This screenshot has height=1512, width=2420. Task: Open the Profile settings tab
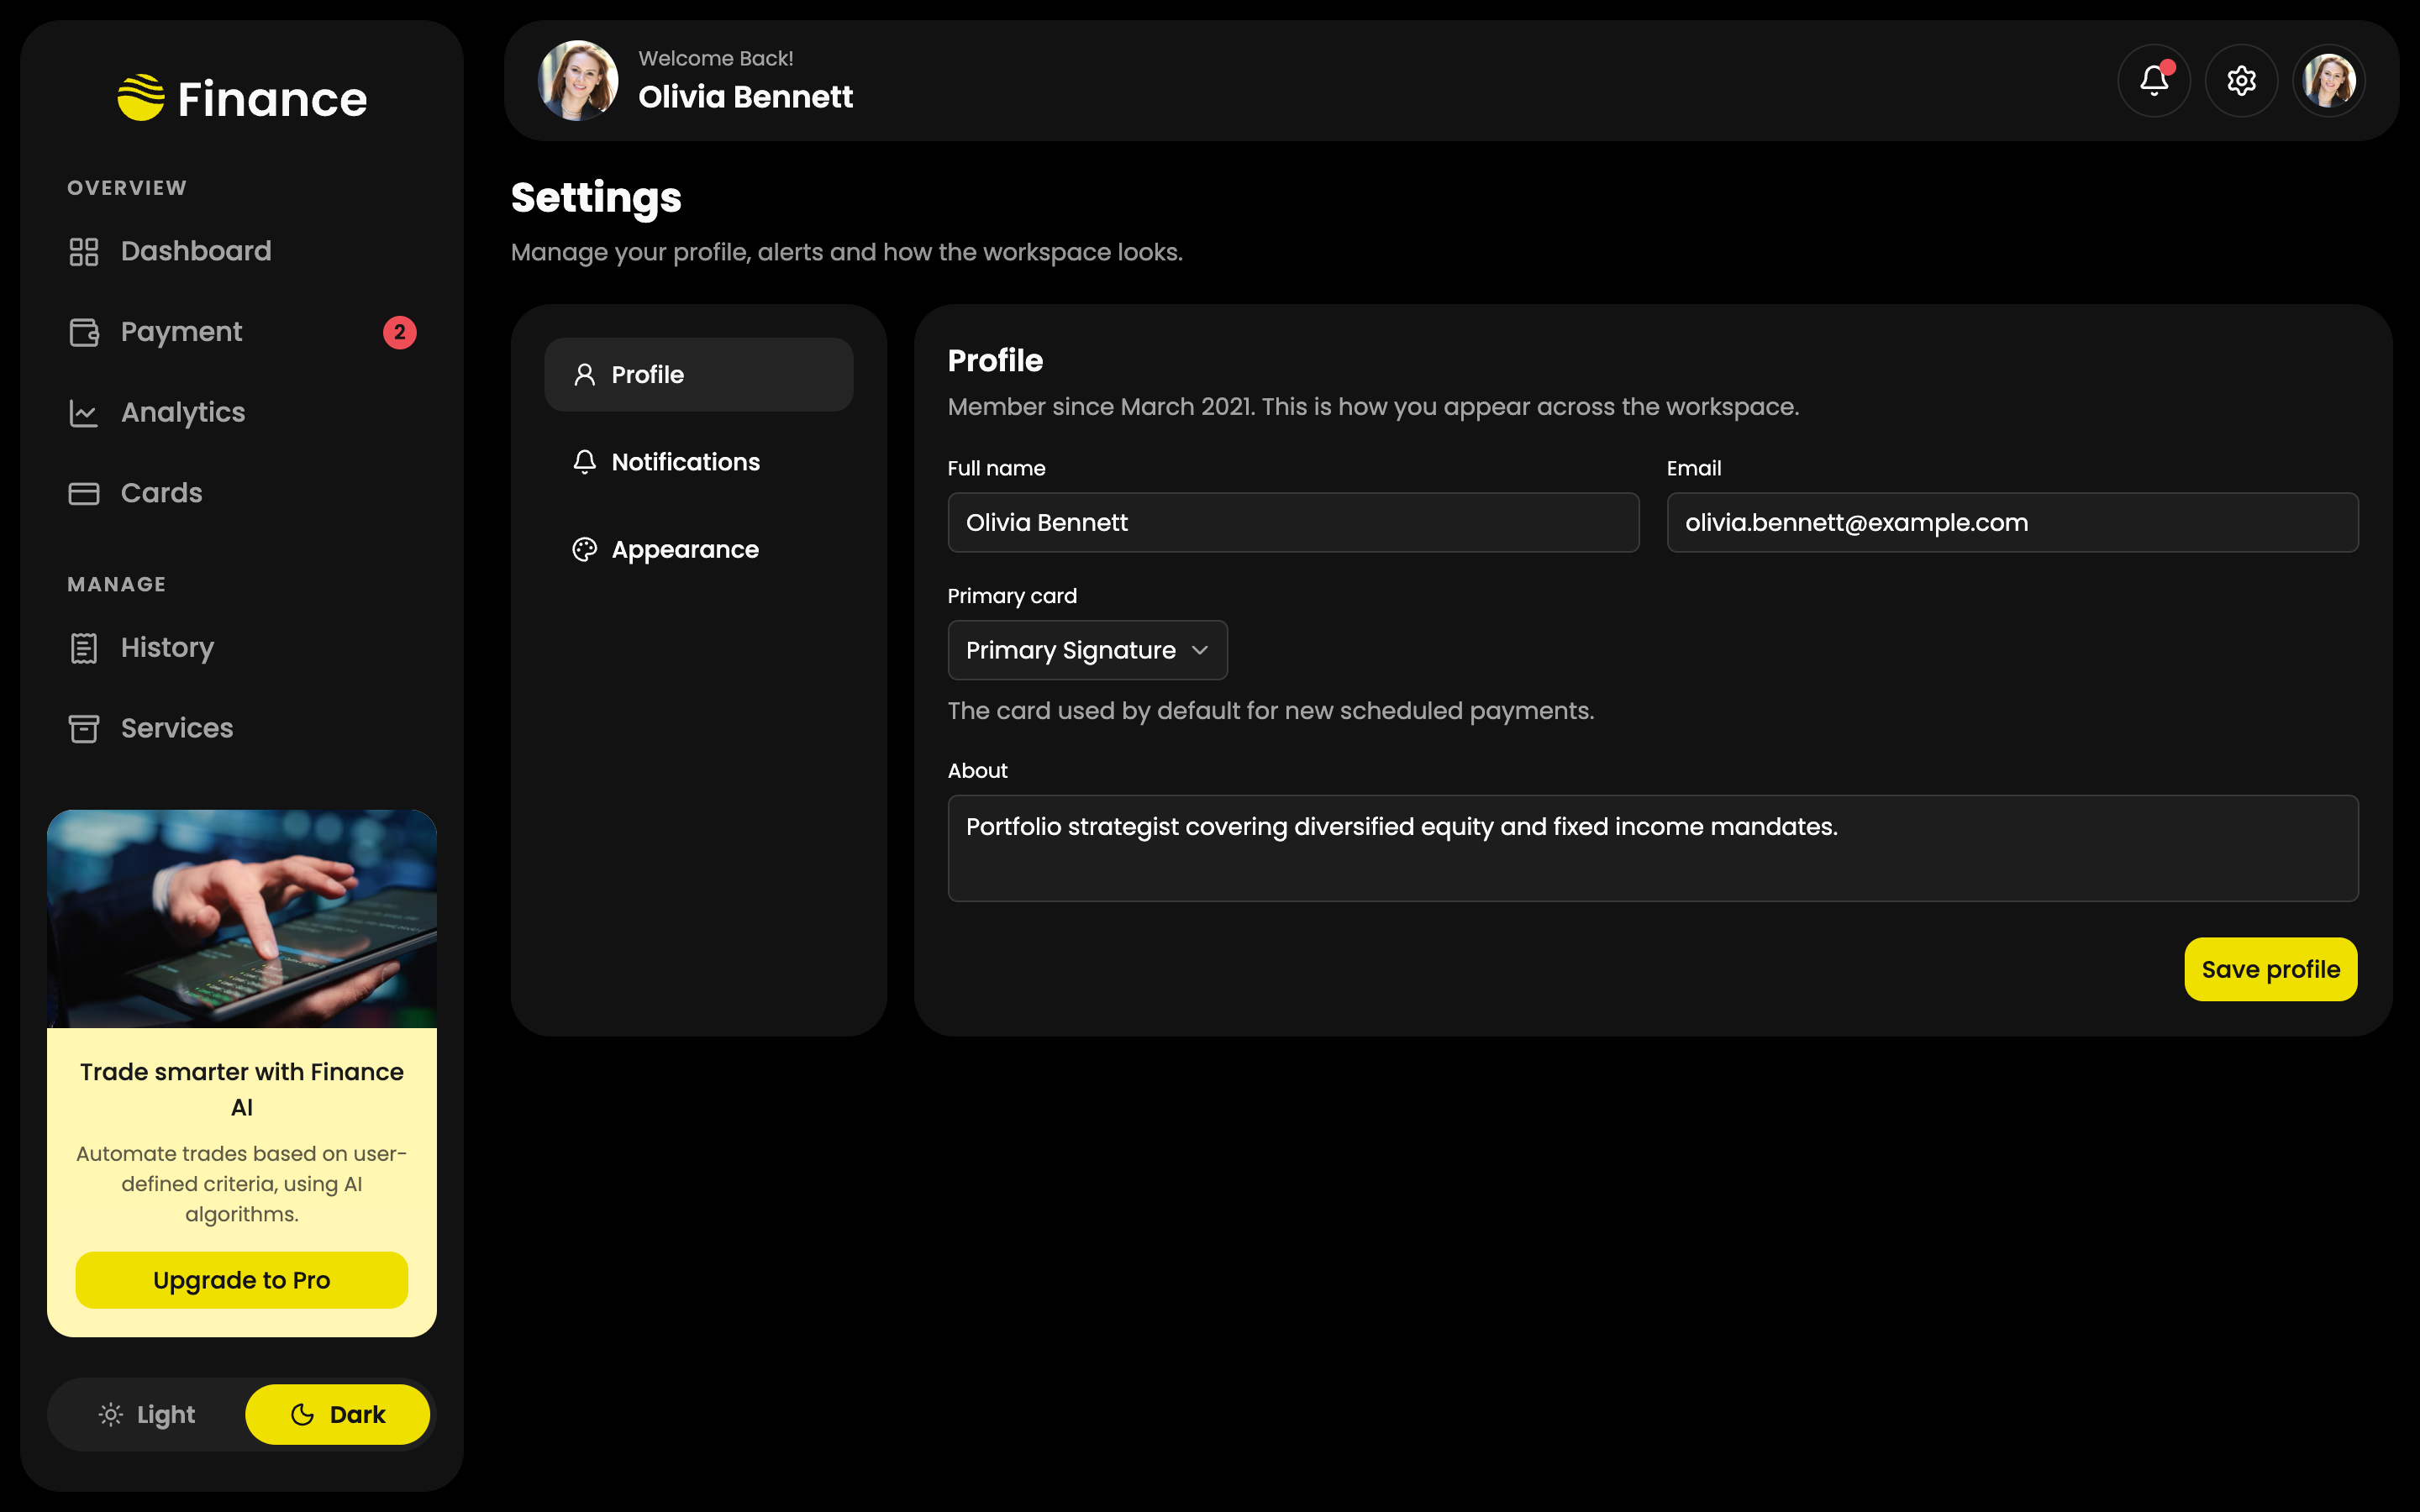pyautogui.click(x=698, y=375)
